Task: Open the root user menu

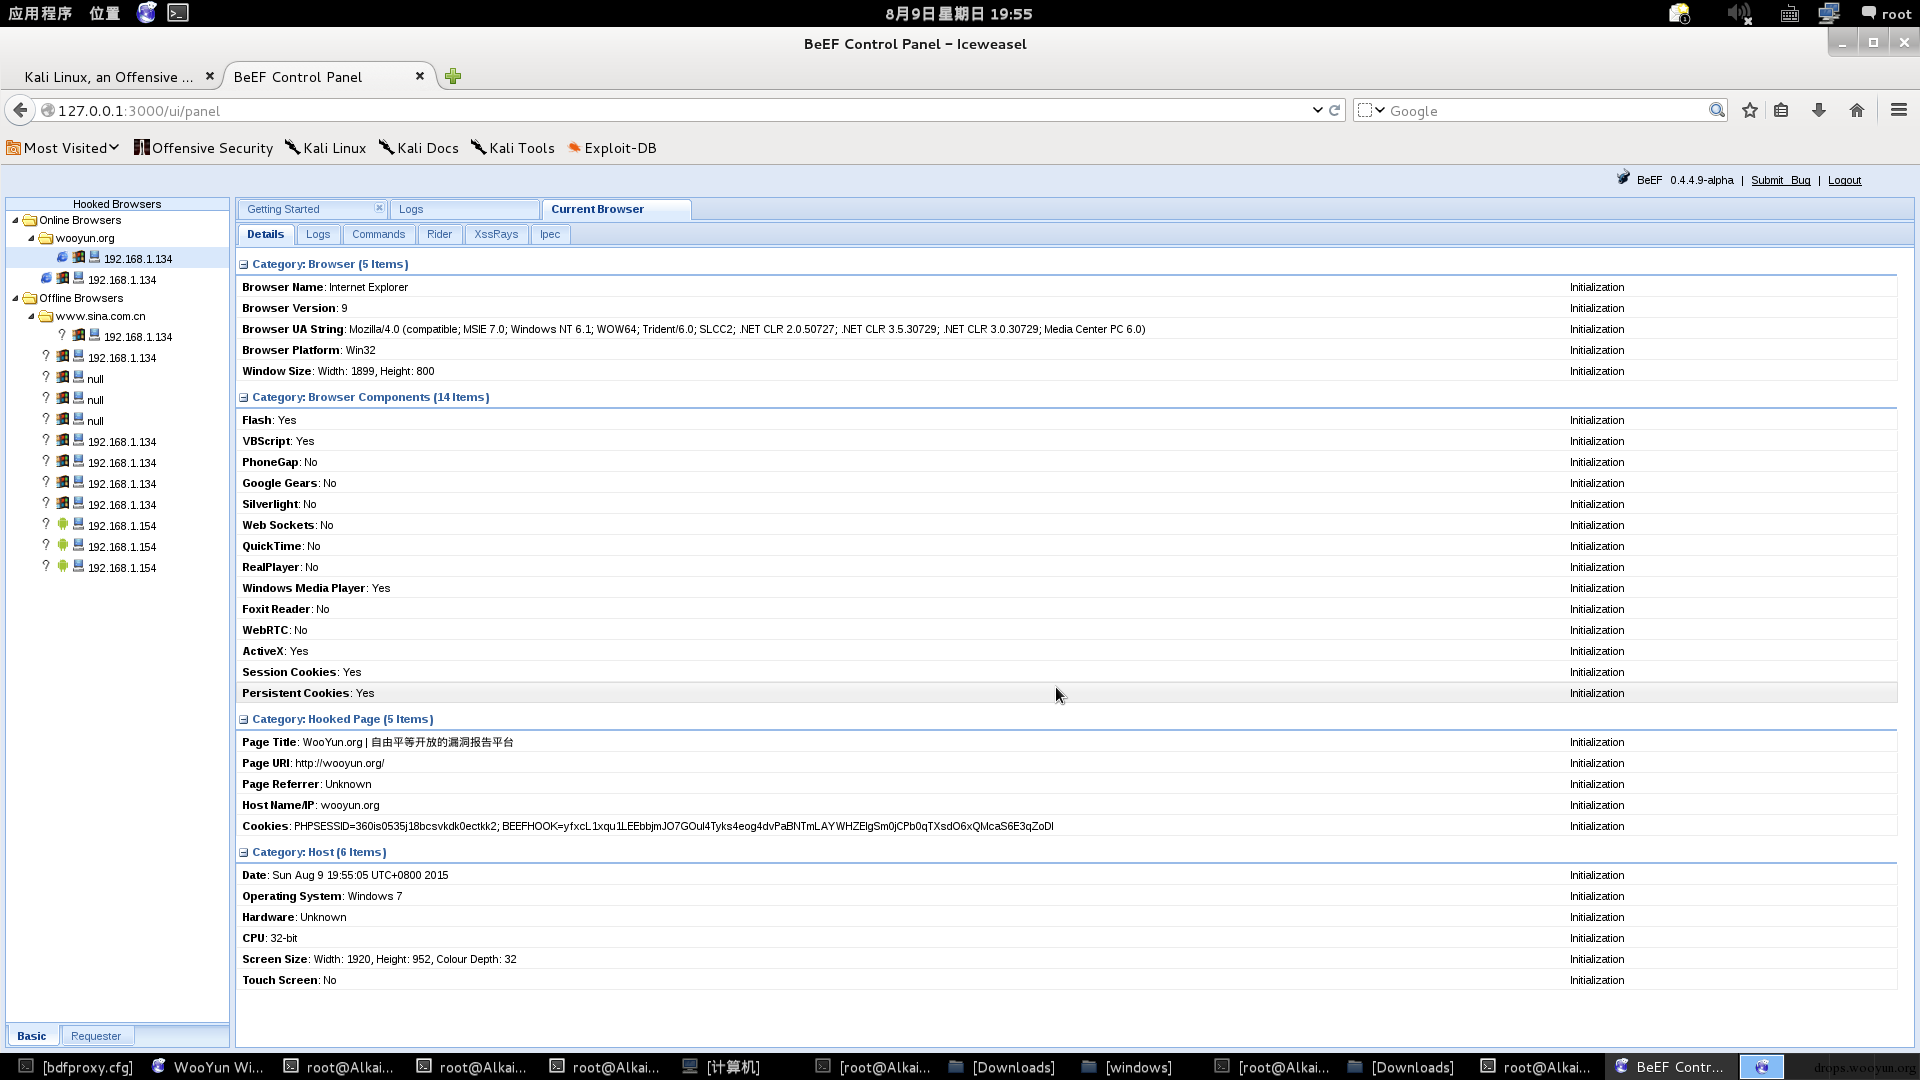Action: click(x=1886, y=14)
